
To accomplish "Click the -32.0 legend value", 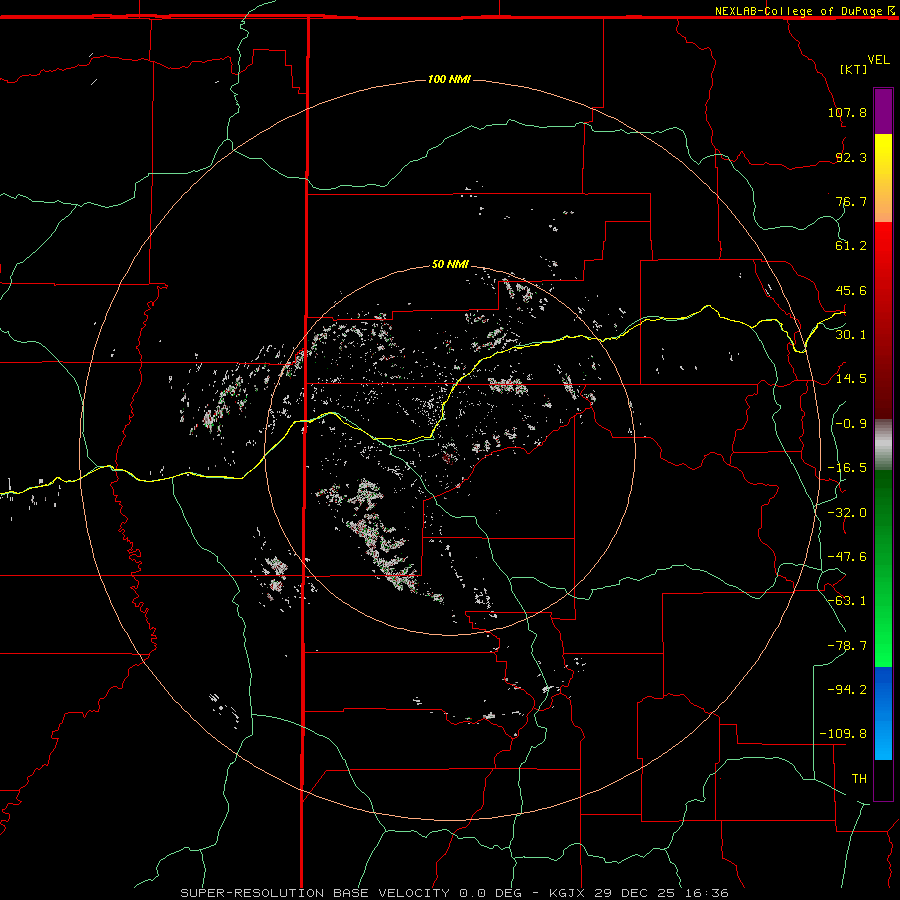I will [x=847, y=512].
